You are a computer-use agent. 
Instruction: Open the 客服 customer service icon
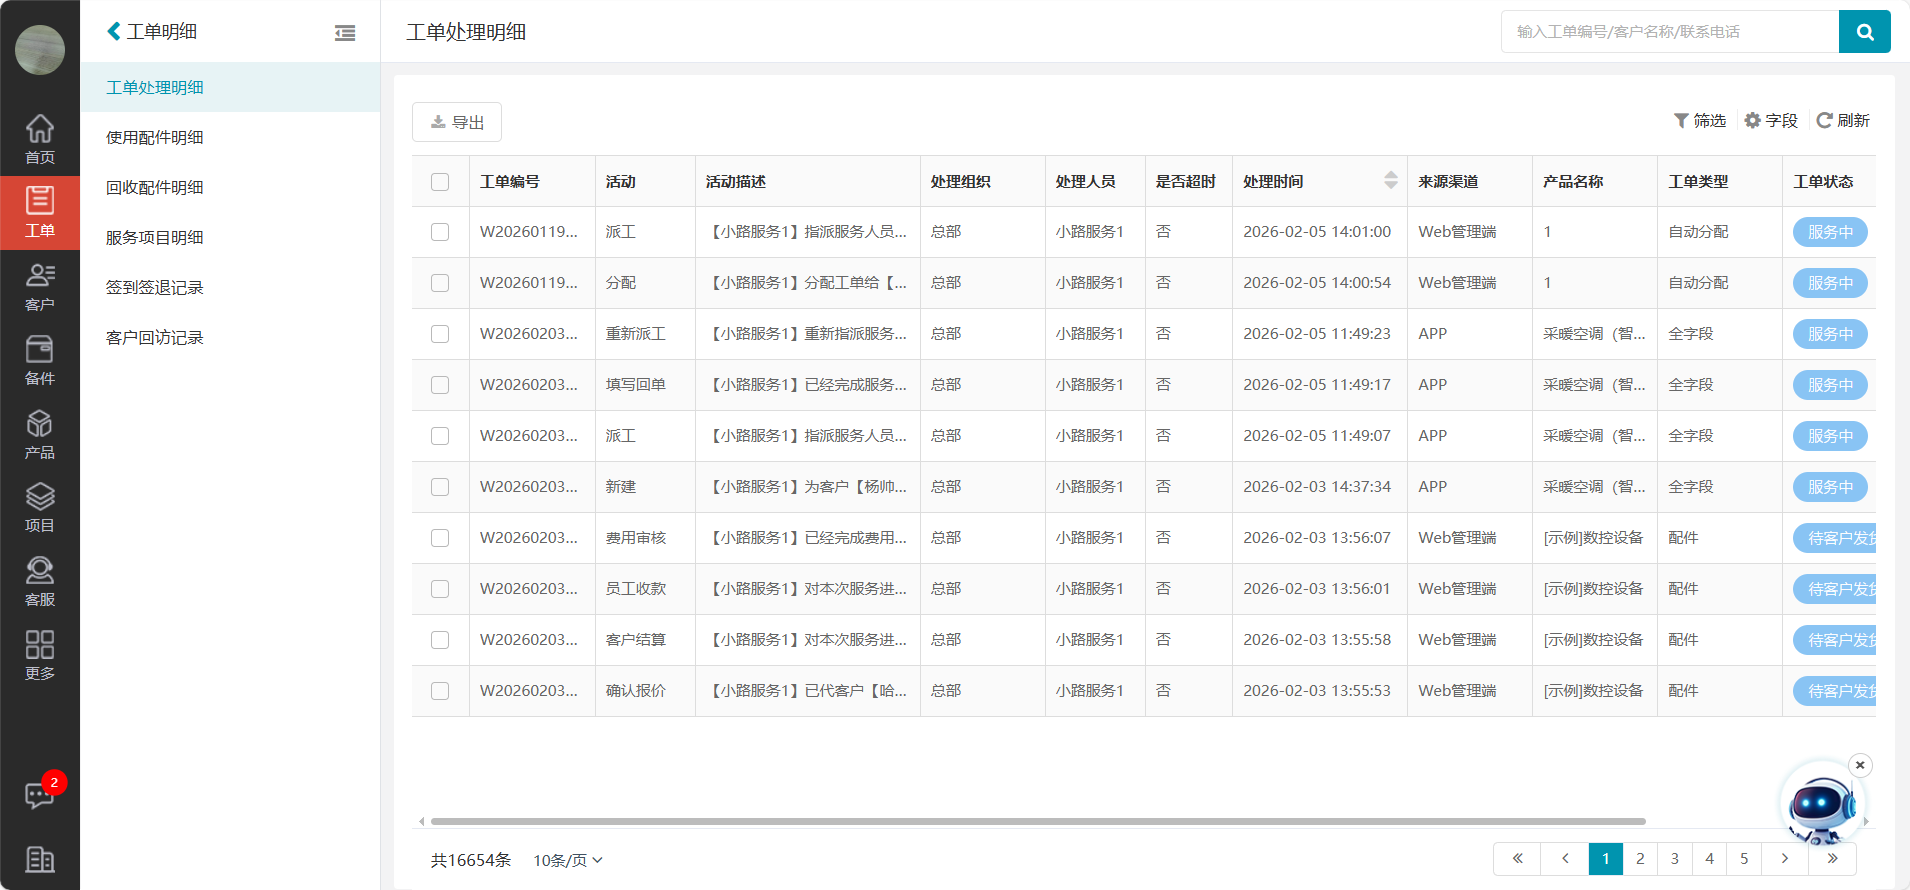[40, 581]
